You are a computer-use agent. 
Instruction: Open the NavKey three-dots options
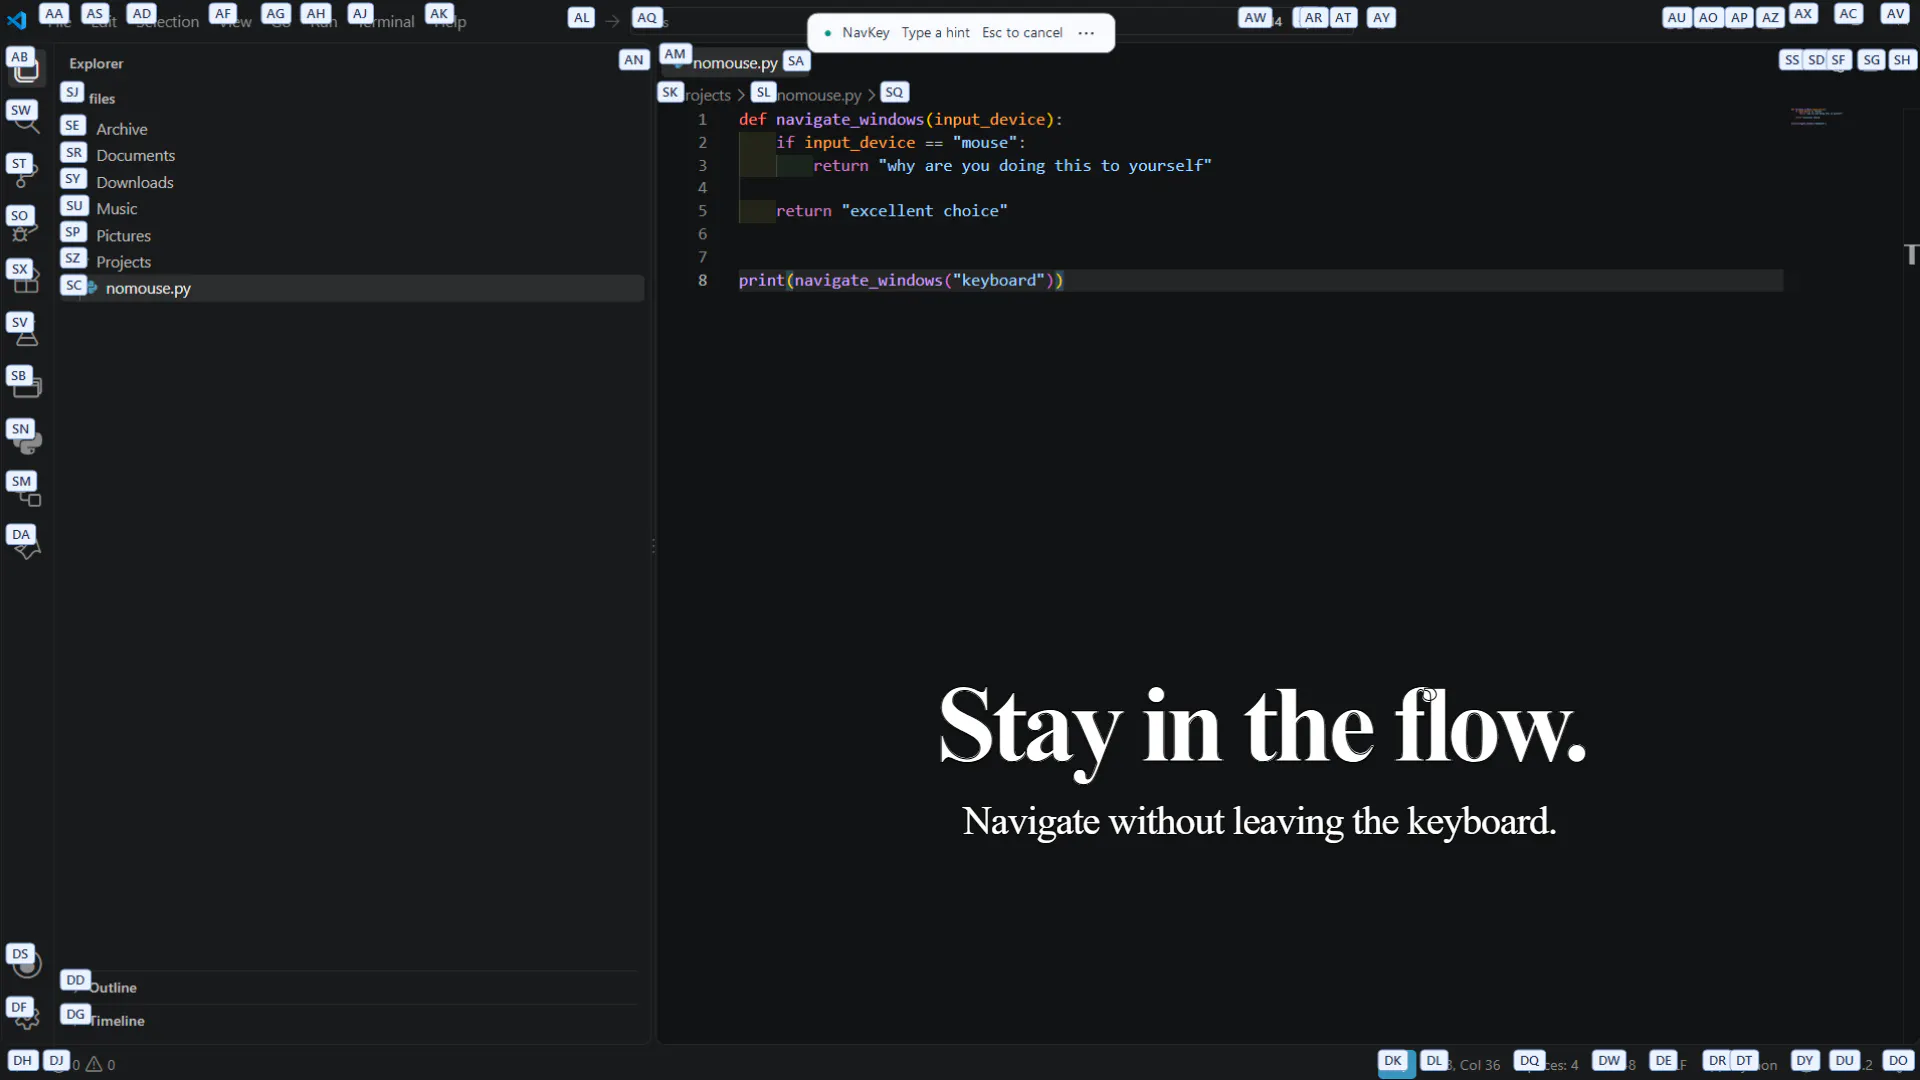pos(1086,33)
